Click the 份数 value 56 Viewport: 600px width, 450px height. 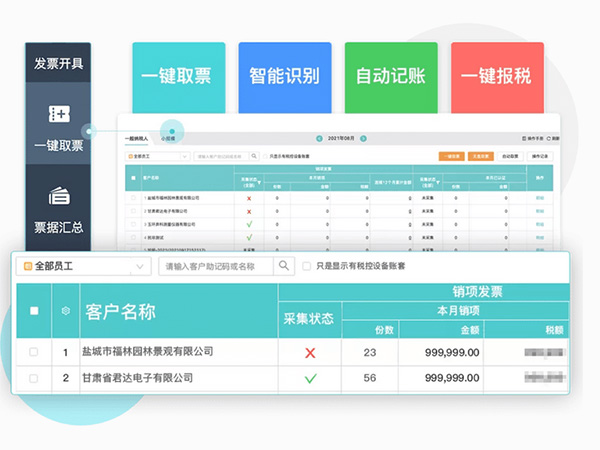pyautogui.click(x=370, y=378)
